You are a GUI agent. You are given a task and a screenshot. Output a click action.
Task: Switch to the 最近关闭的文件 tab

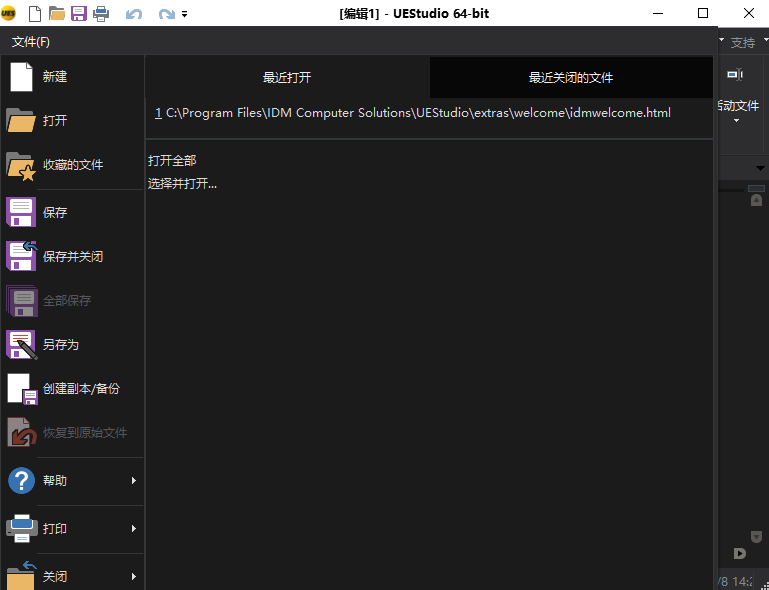click(571, 77)
